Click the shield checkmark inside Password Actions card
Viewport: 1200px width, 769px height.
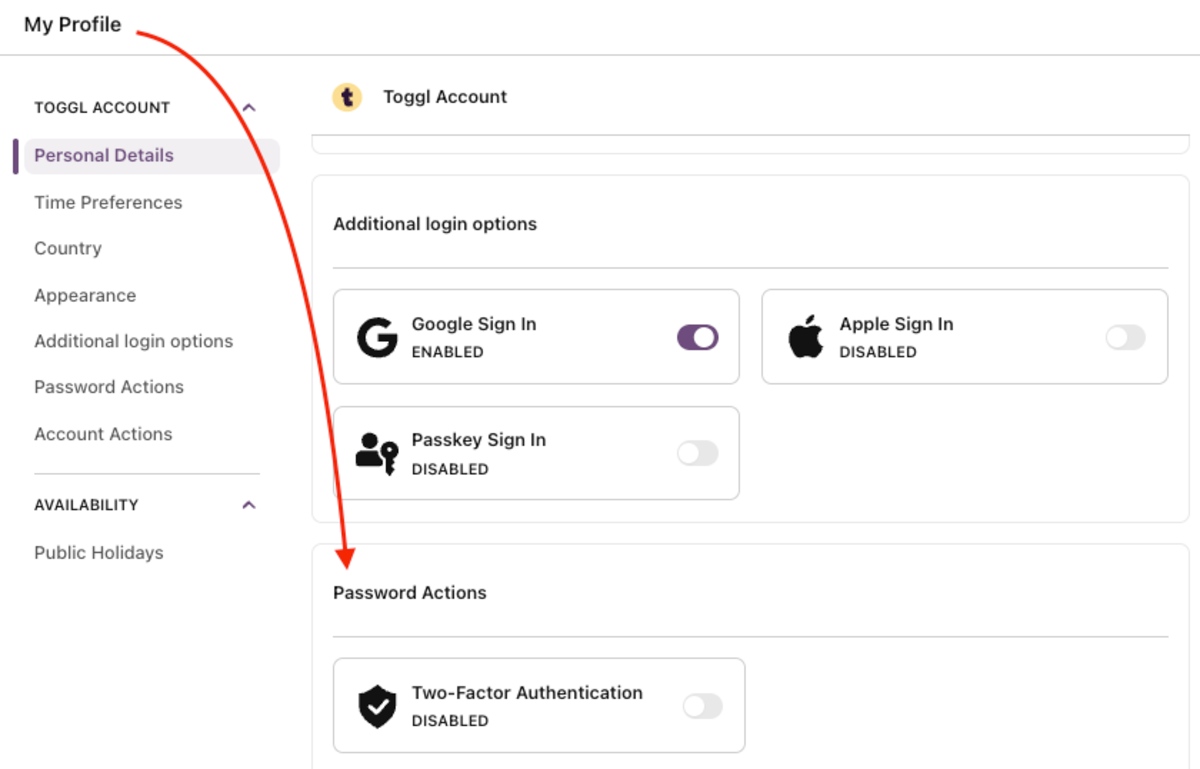point(376,705)
